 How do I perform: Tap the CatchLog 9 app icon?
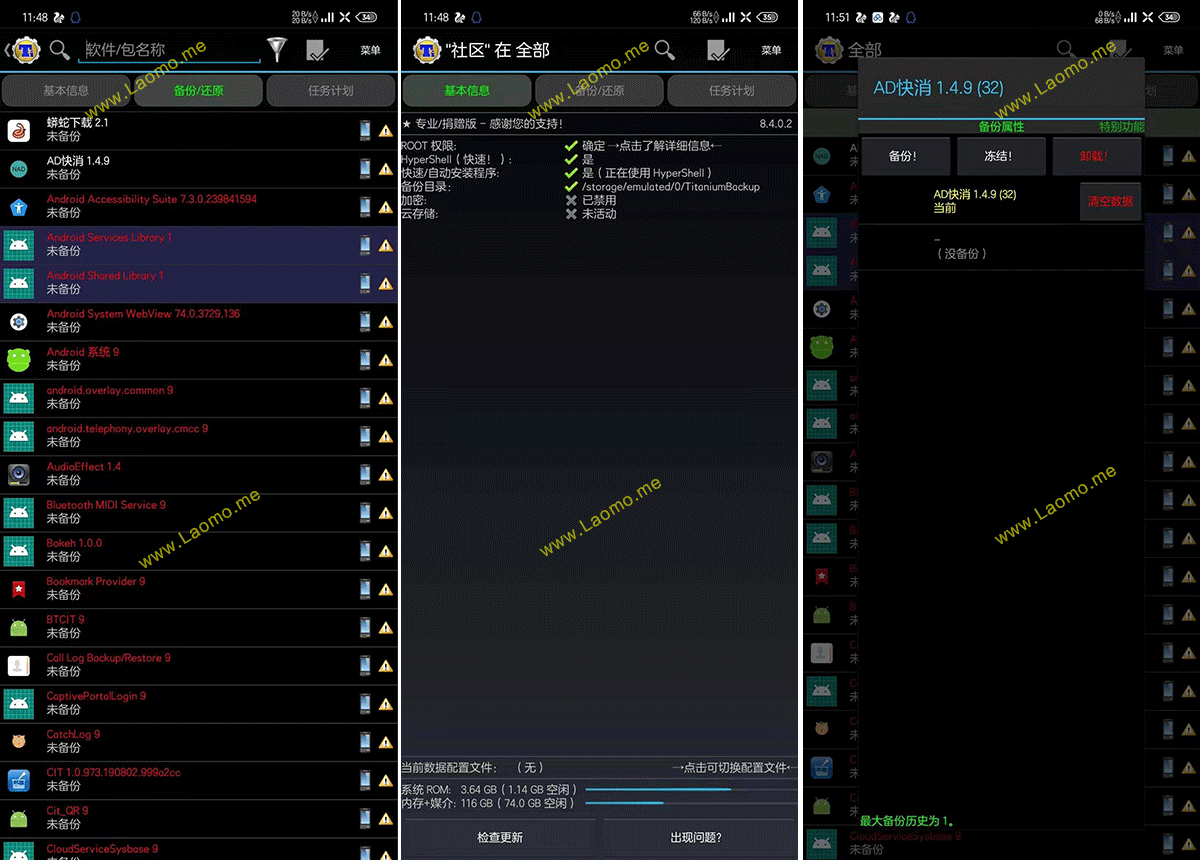[18, 742]
